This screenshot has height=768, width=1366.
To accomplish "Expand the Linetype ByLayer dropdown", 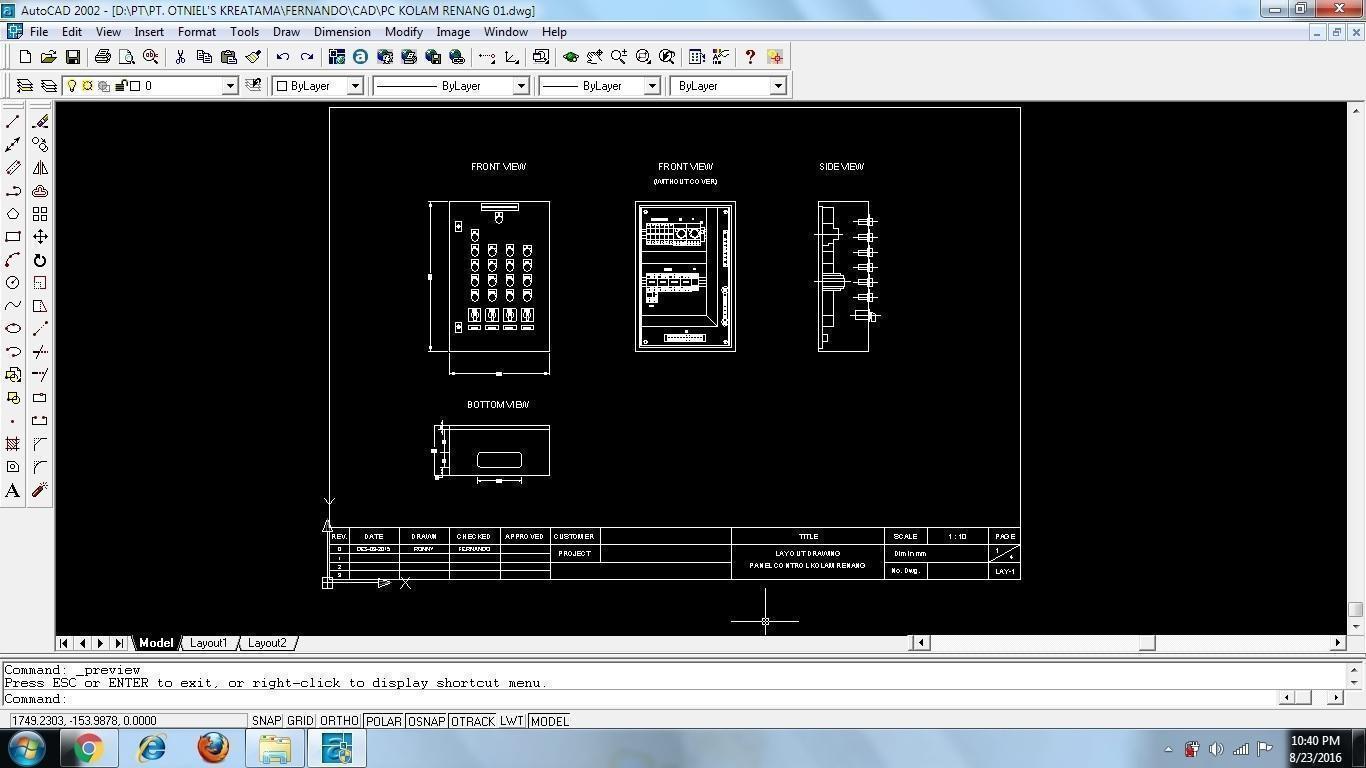I will [521, 86].
